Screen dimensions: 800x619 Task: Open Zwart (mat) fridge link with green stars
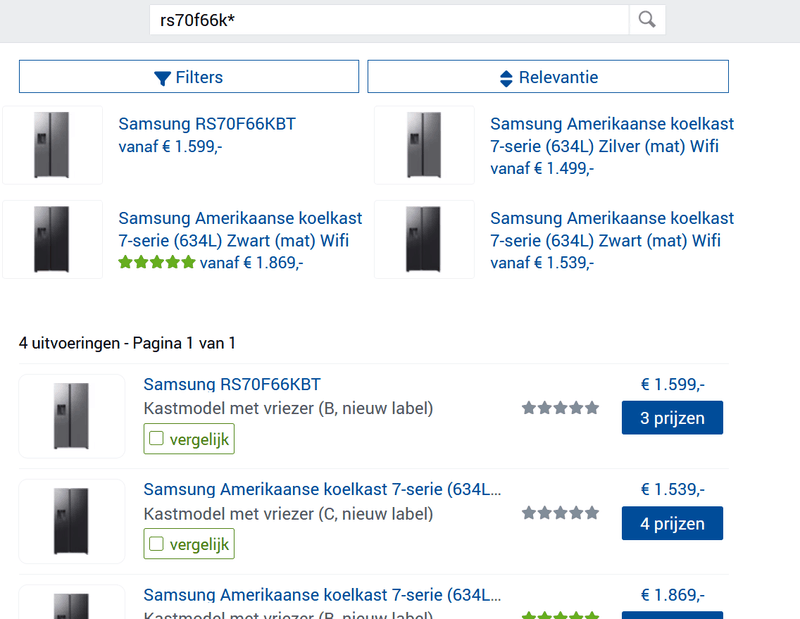pyautogui.click(x=240, y=229)
